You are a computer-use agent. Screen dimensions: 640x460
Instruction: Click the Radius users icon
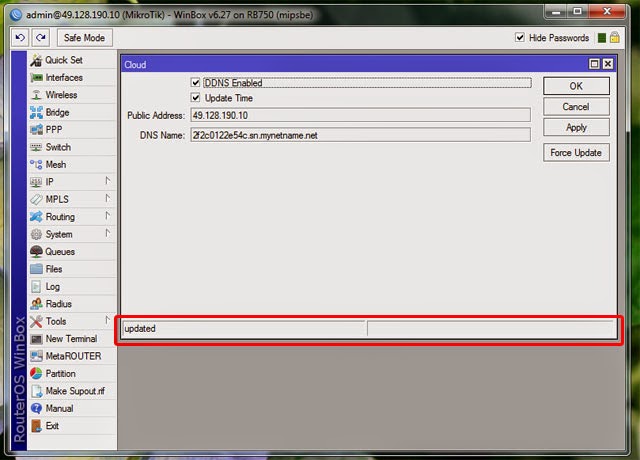tap(36, 304)
